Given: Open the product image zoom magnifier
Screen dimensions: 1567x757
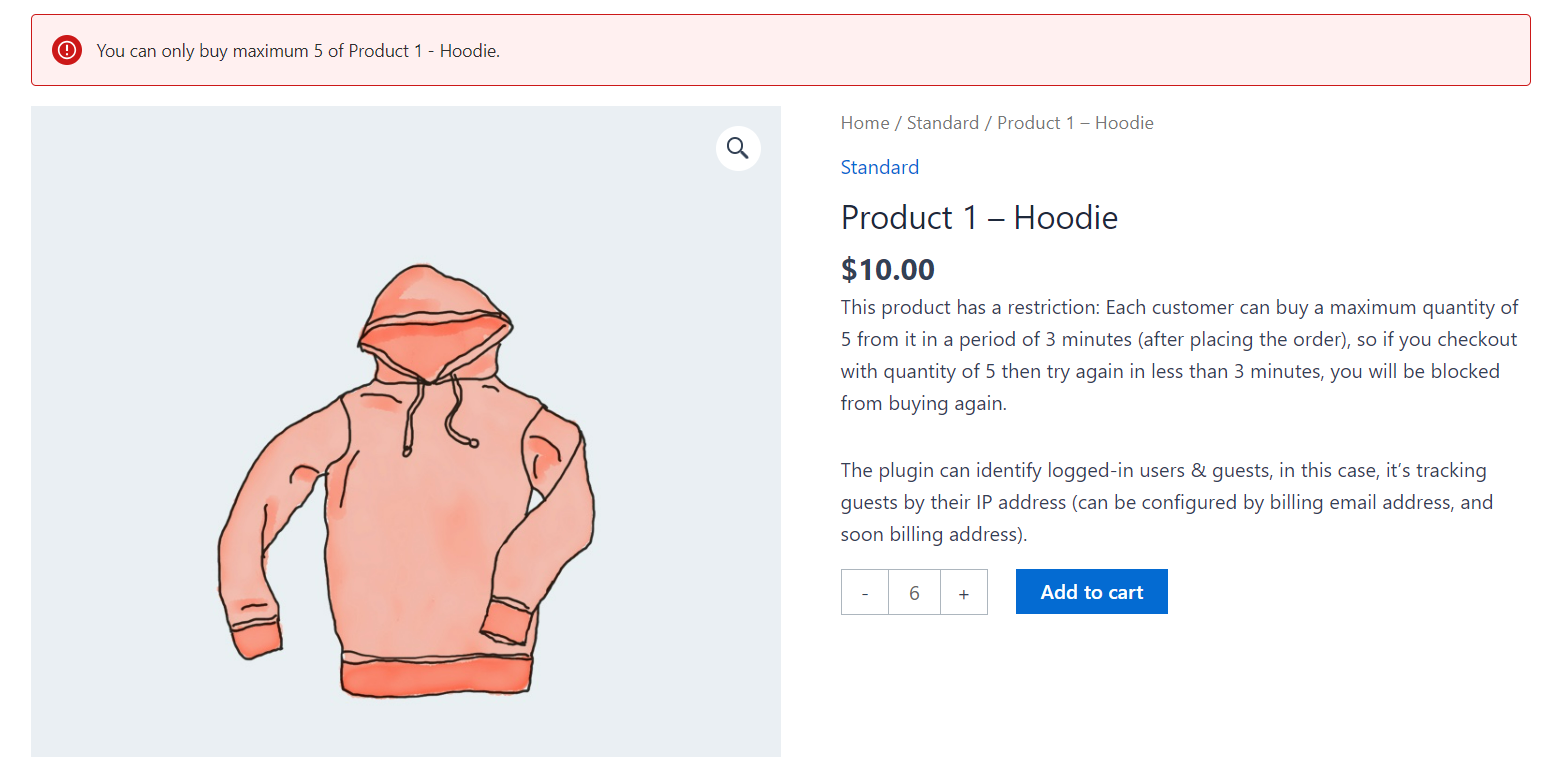Looking at the screenshot, I should coord(738,147).
